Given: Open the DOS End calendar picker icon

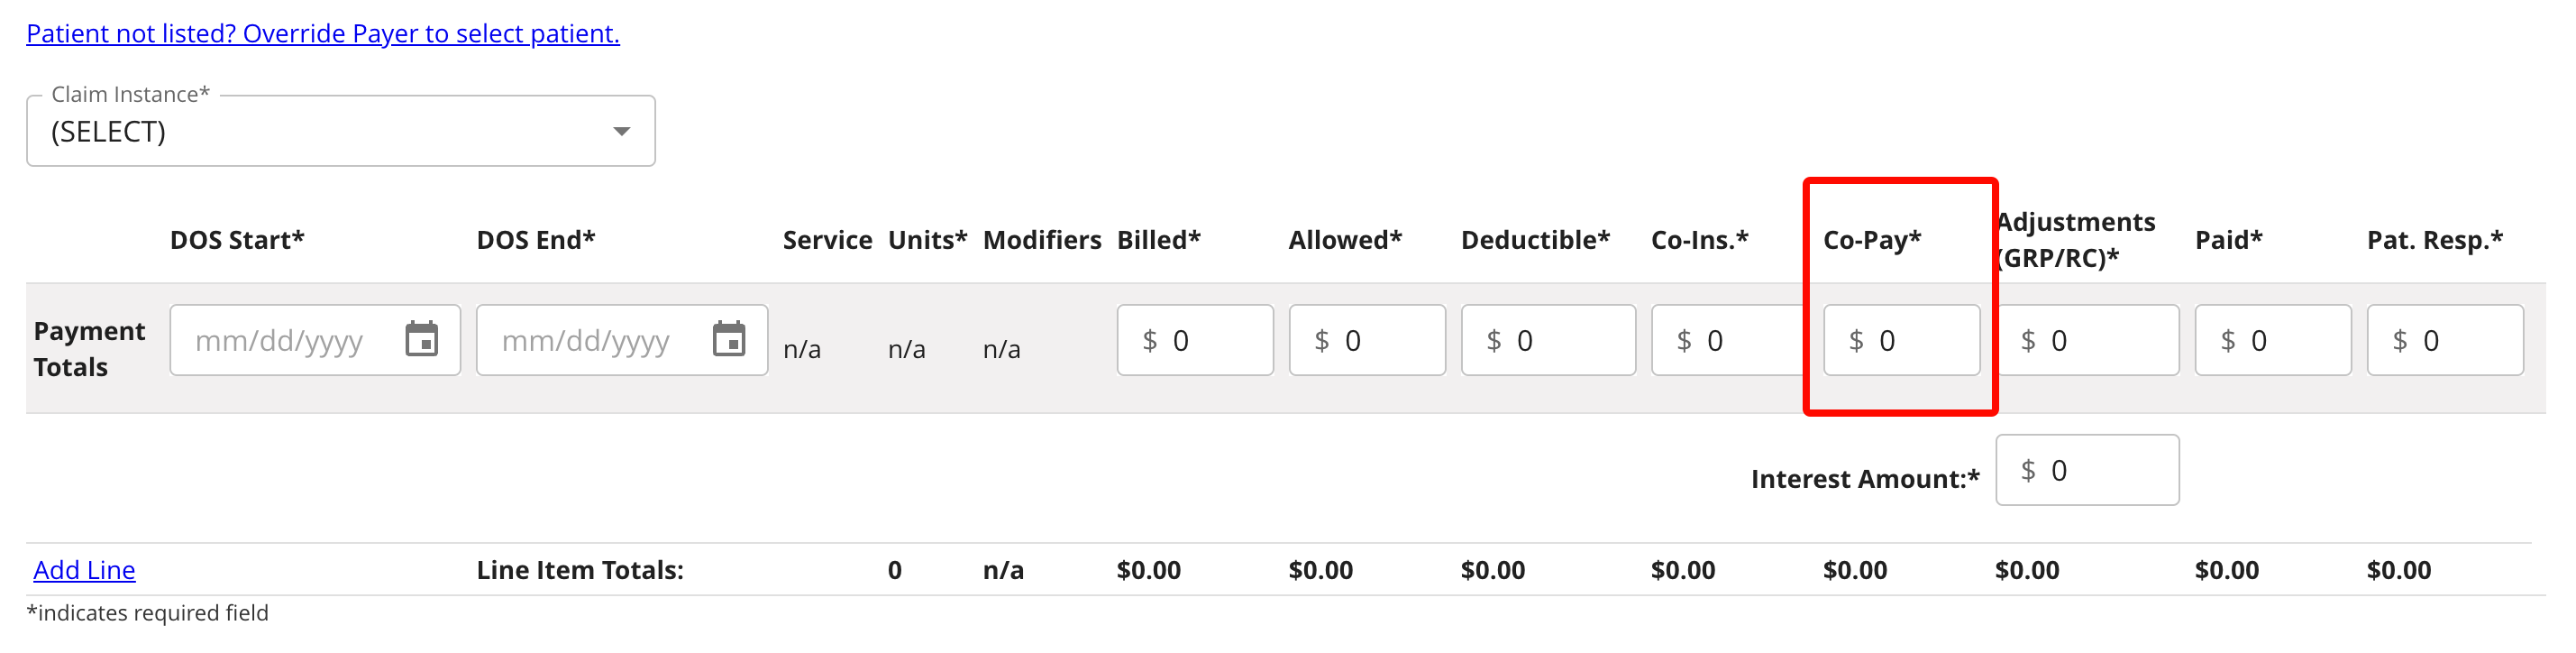Looking at the screenshot, I should pyautogui.click(x=728, y=340).
